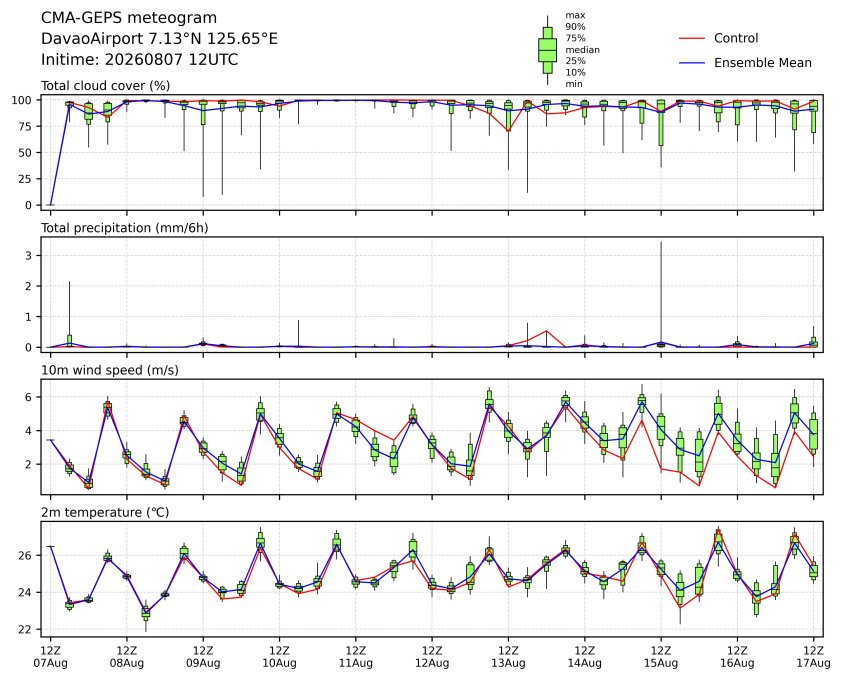The width and height of the screenshot is (842, 680).
Task: Click the '100' cloud cover y-axis tick
Action: coord(22,100)
